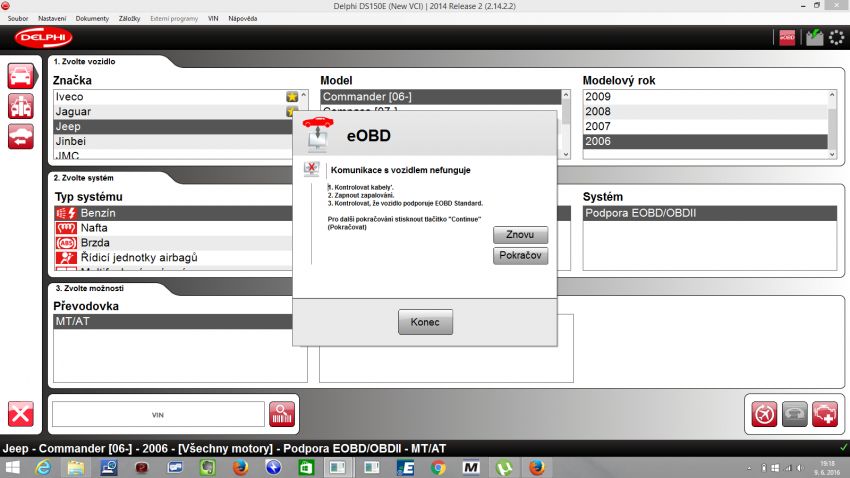The image size is (850, 478).
Task: Open uTorrent from taskbar
Action: [504, 467]
